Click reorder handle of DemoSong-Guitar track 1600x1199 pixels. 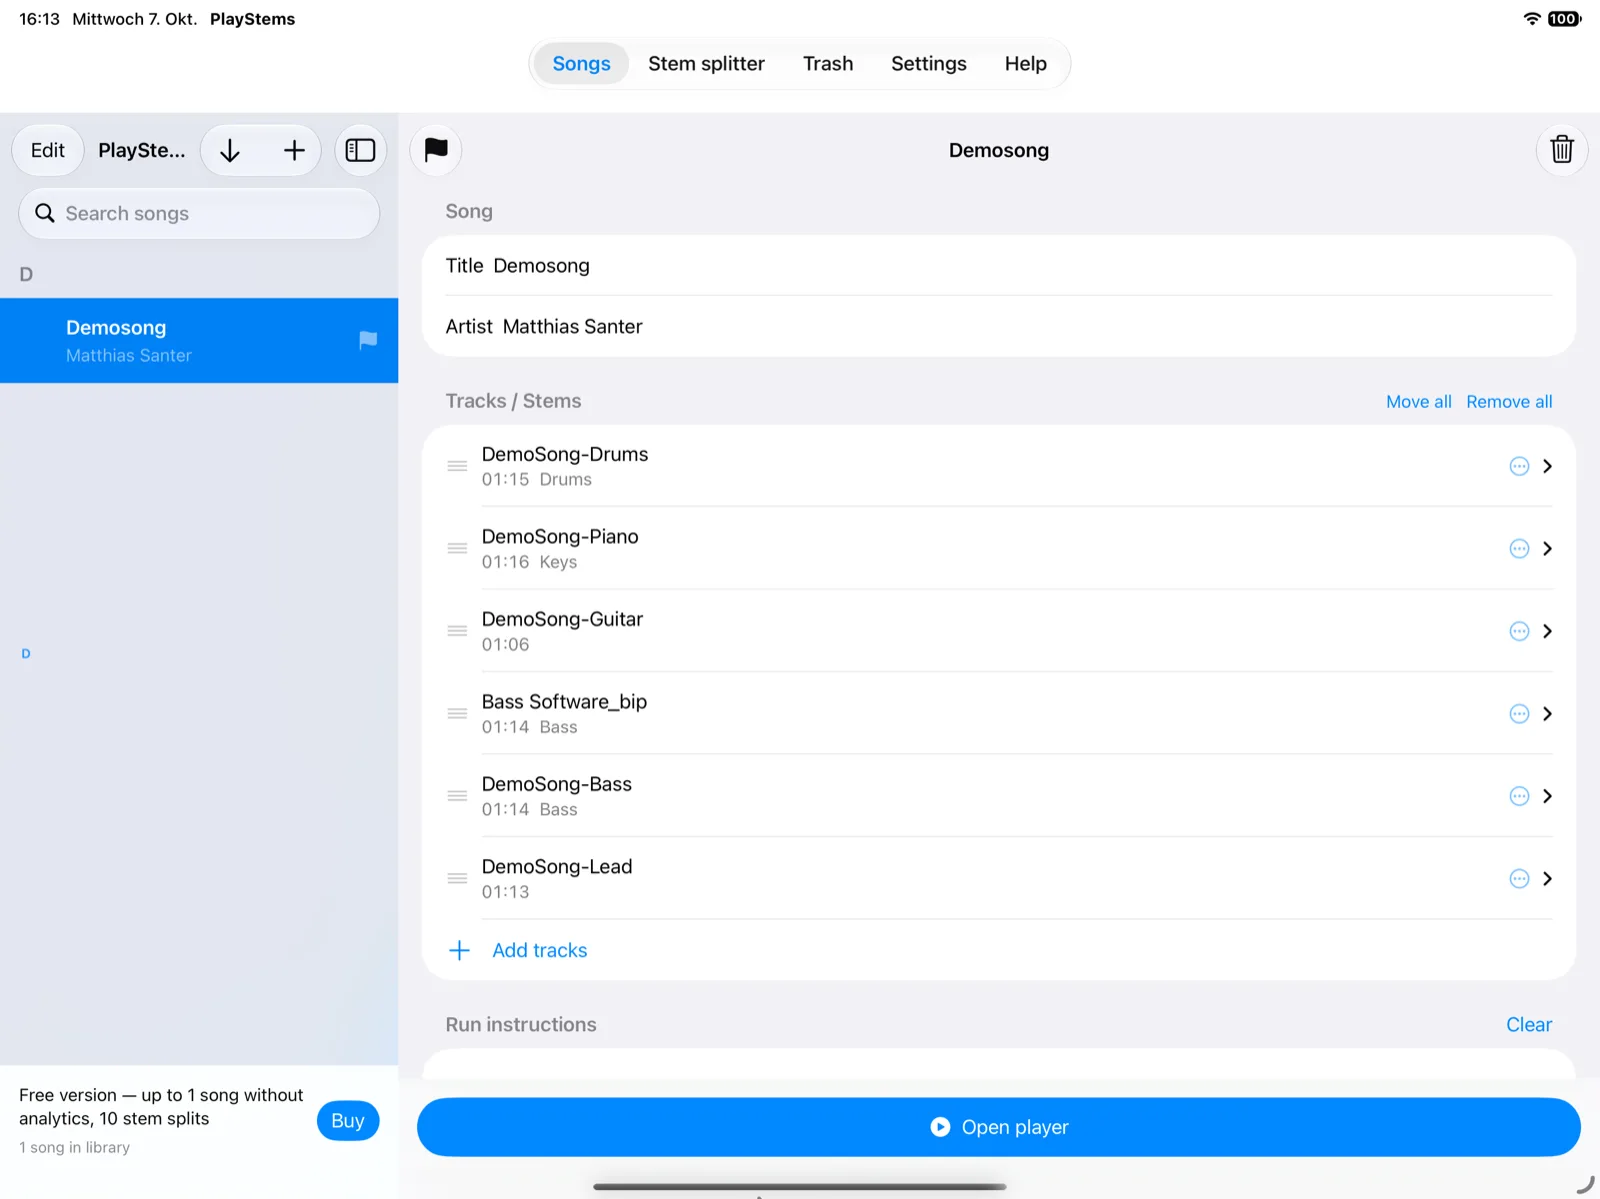457,631
